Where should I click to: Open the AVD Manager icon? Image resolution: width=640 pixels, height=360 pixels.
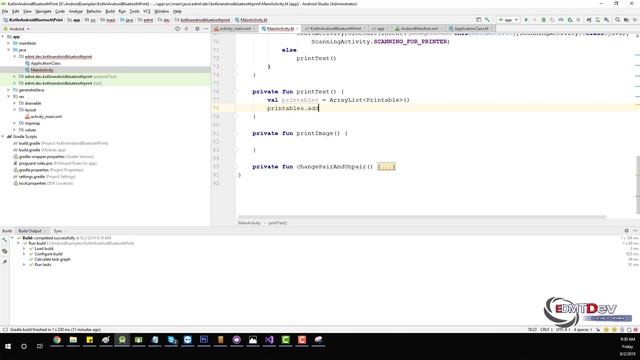click(598, 20)
